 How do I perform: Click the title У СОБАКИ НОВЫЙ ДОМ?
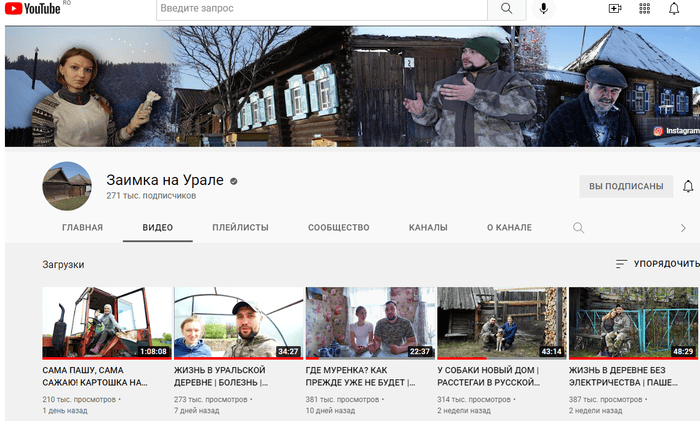(x=488, y=376)
